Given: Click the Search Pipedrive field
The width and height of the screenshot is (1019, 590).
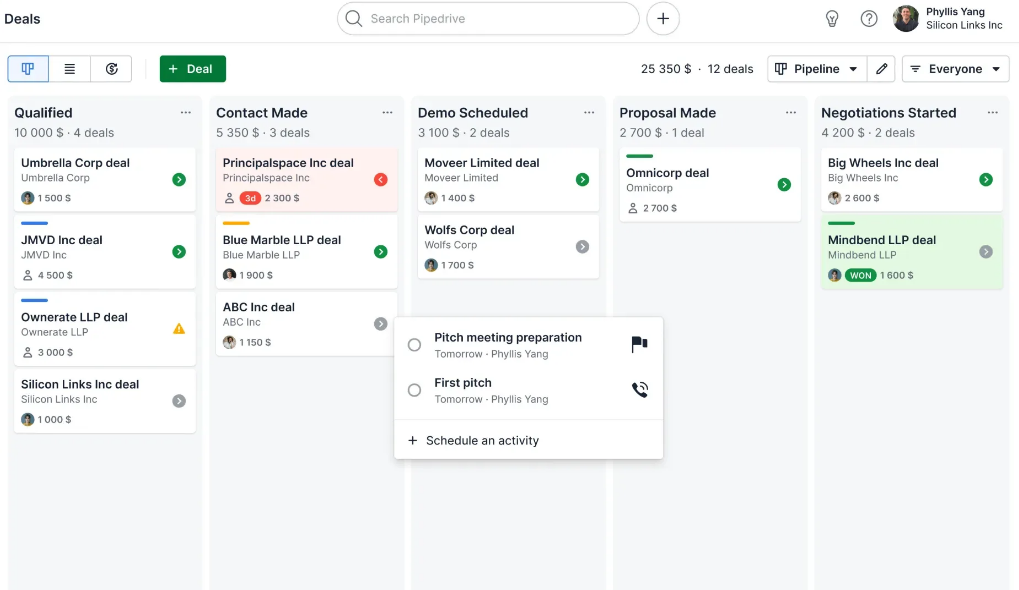Looking at the screenshot, I should point(488,18).
